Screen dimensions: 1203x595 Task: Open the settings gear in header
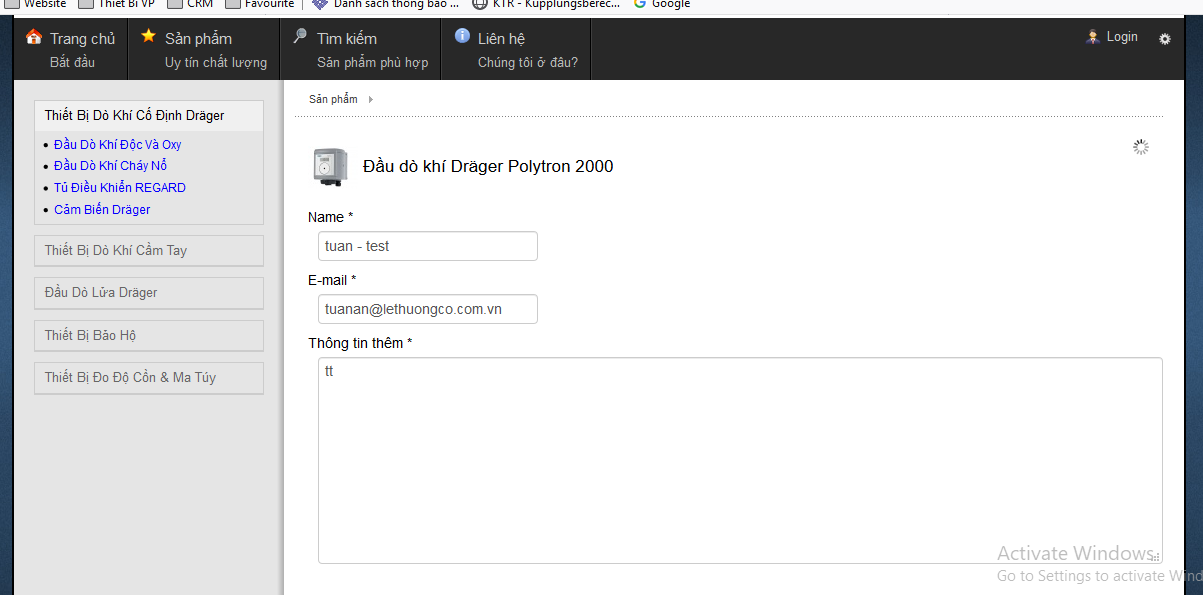1165,39
